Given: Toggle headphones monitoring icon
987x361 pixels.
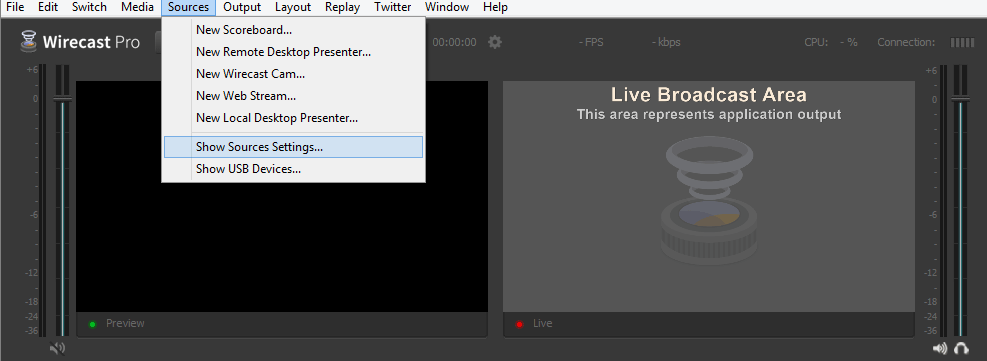Looking at the screenshot, I should pos(961,348).
